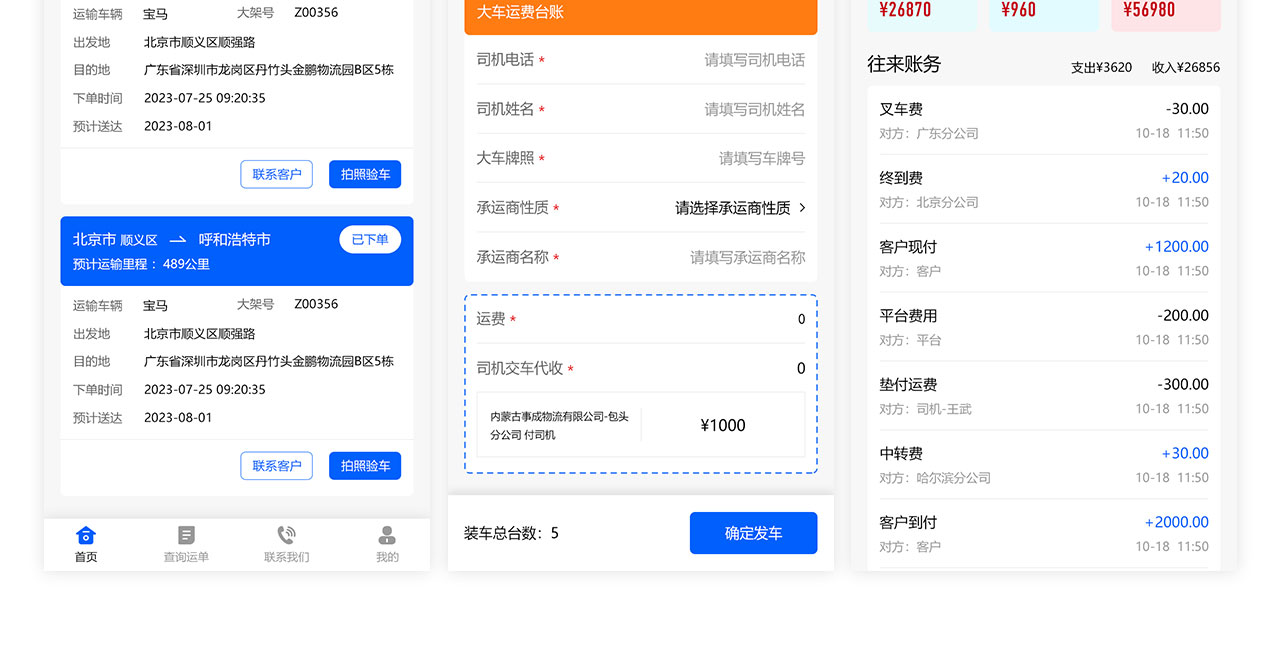Click the 已下单 status badge
Screen dimensions: 1280x645
click(370, 240)
